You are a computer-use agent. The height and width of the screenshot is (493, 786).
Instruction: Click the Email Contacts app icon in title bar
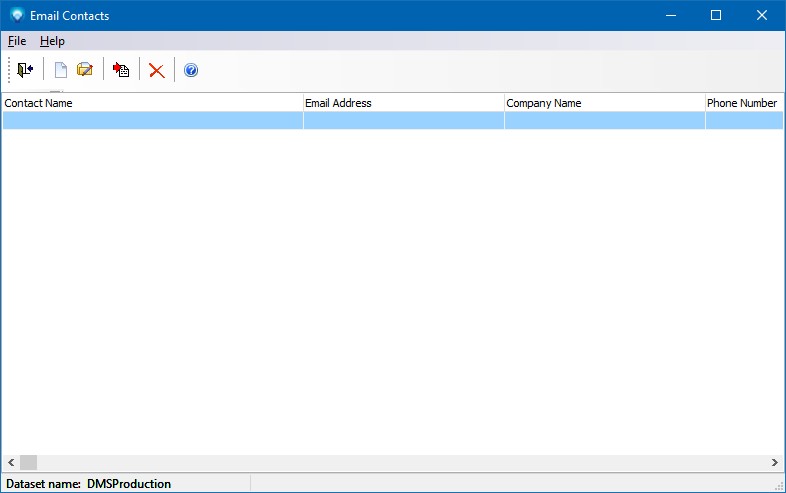[17, 15]
